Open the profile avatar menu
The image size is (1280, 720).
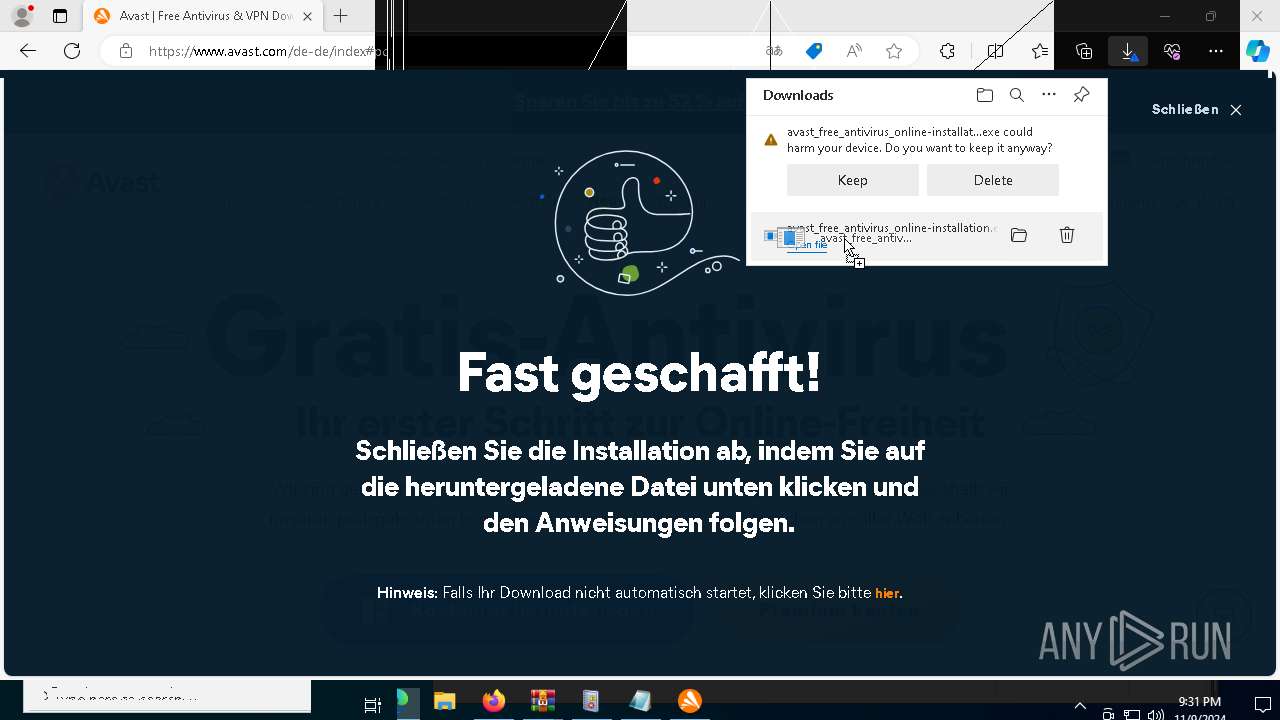point(22,16)
